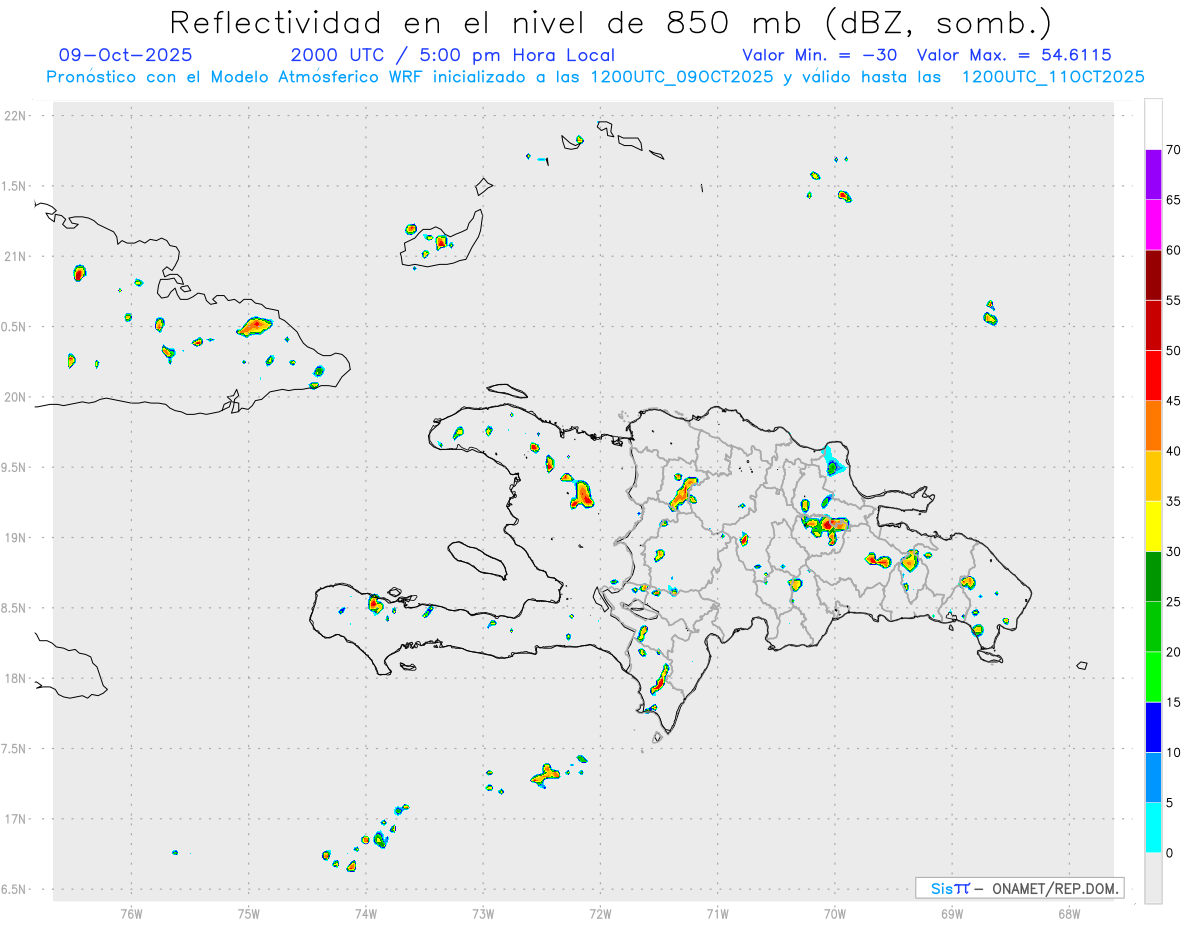
Task: Click the latitude axis label '9.5N'
Action: pos(15,468)
